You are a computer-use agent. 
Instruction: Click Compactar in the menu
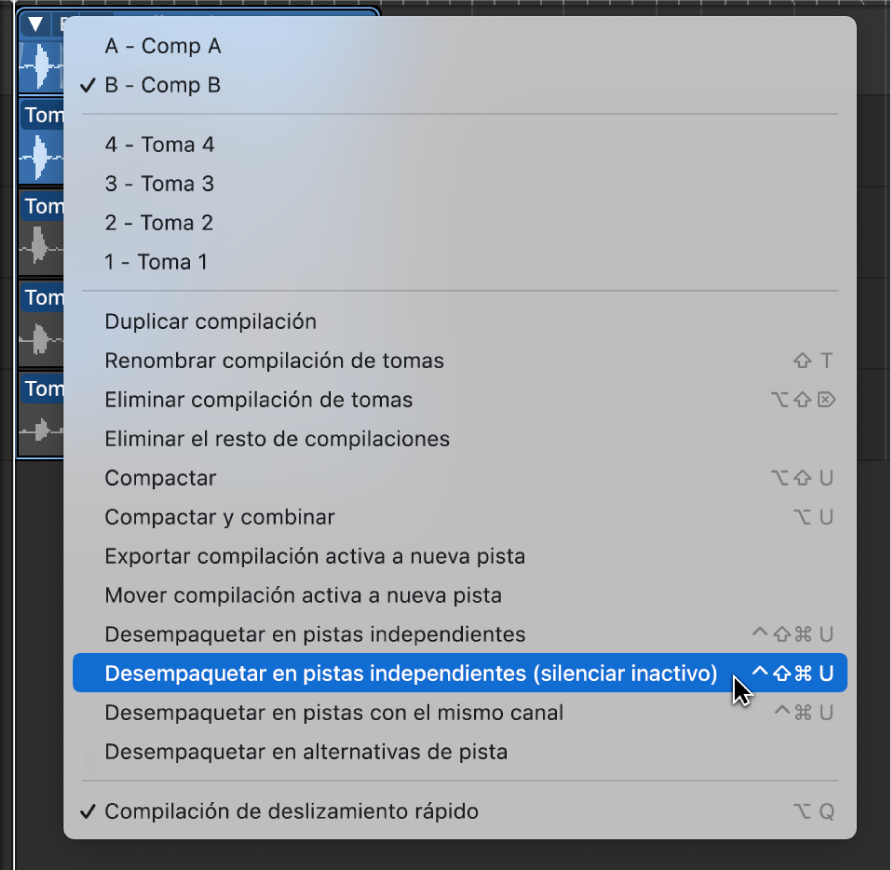click(160, 478)
